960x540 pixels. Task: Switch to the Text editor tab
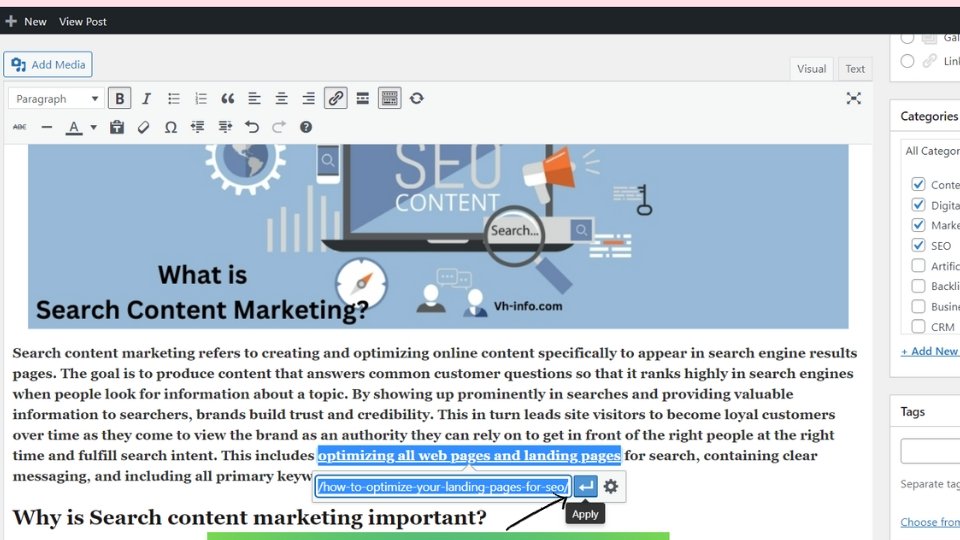(855, 69)
